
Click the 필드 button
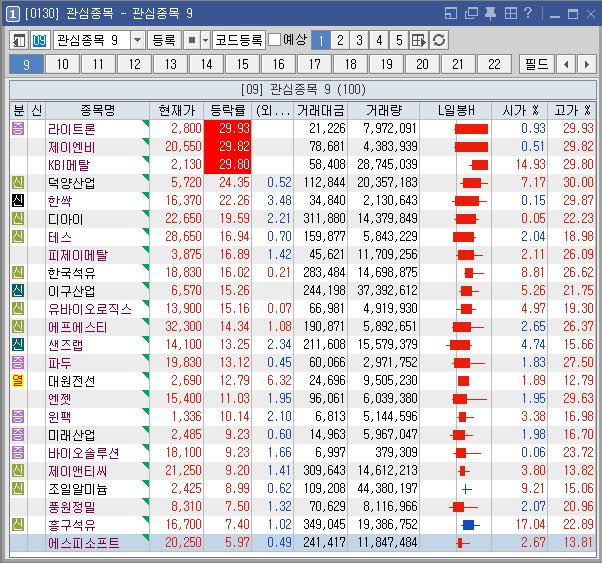536,64
